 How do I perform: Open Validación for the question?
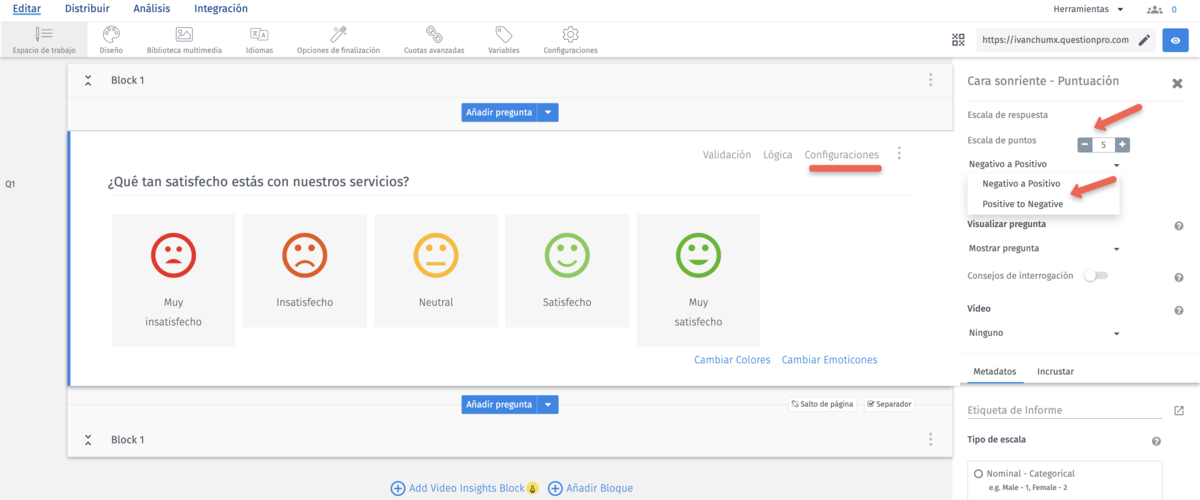point(727,155)
